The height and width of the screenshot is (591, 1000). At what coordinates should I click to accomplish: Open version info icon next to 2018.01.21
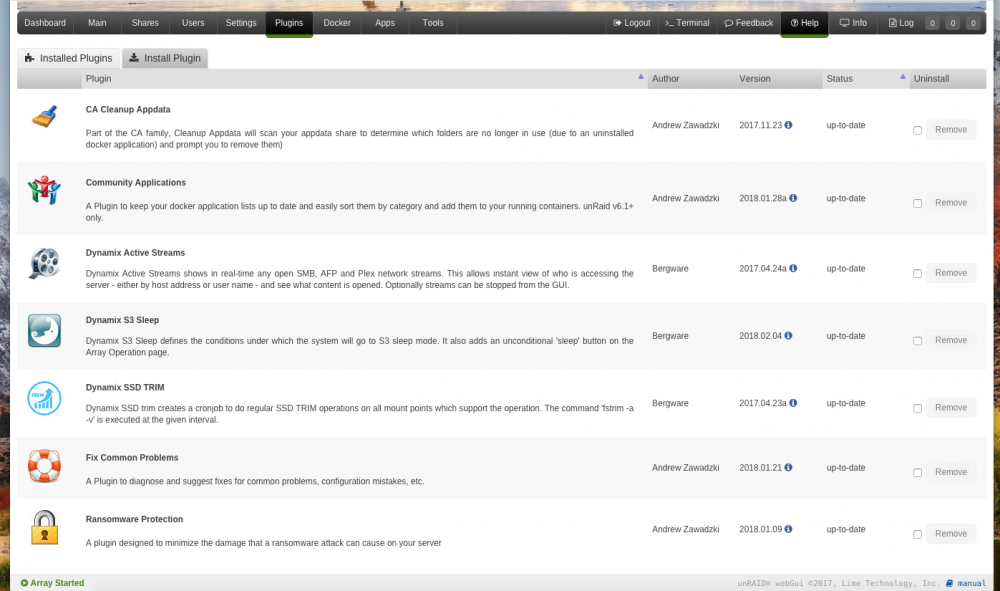point(788,467)
